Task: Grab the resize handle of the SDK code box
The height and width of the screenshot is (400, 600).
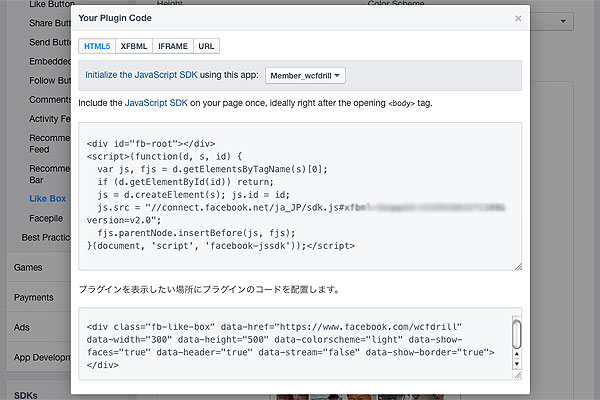Action: (518, 266)
